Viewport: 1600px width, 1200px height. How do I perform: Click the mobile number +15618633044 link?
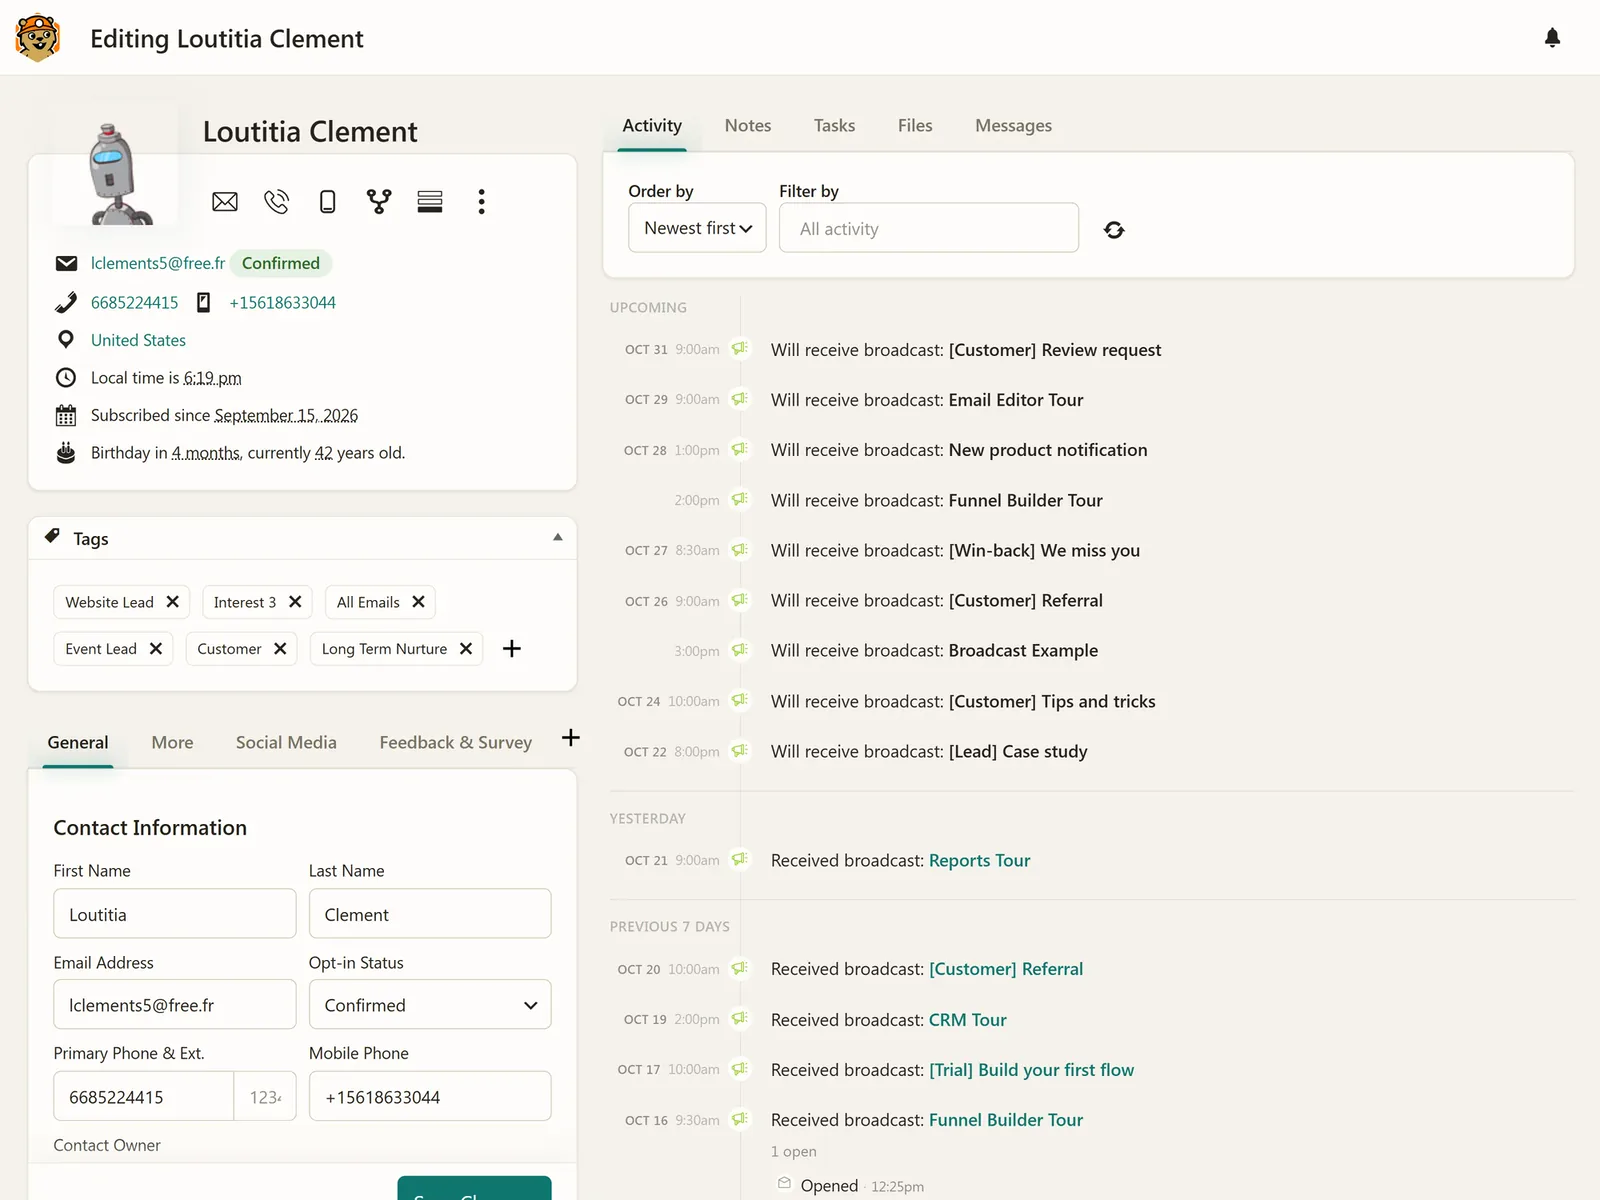[x=282, y=303]
